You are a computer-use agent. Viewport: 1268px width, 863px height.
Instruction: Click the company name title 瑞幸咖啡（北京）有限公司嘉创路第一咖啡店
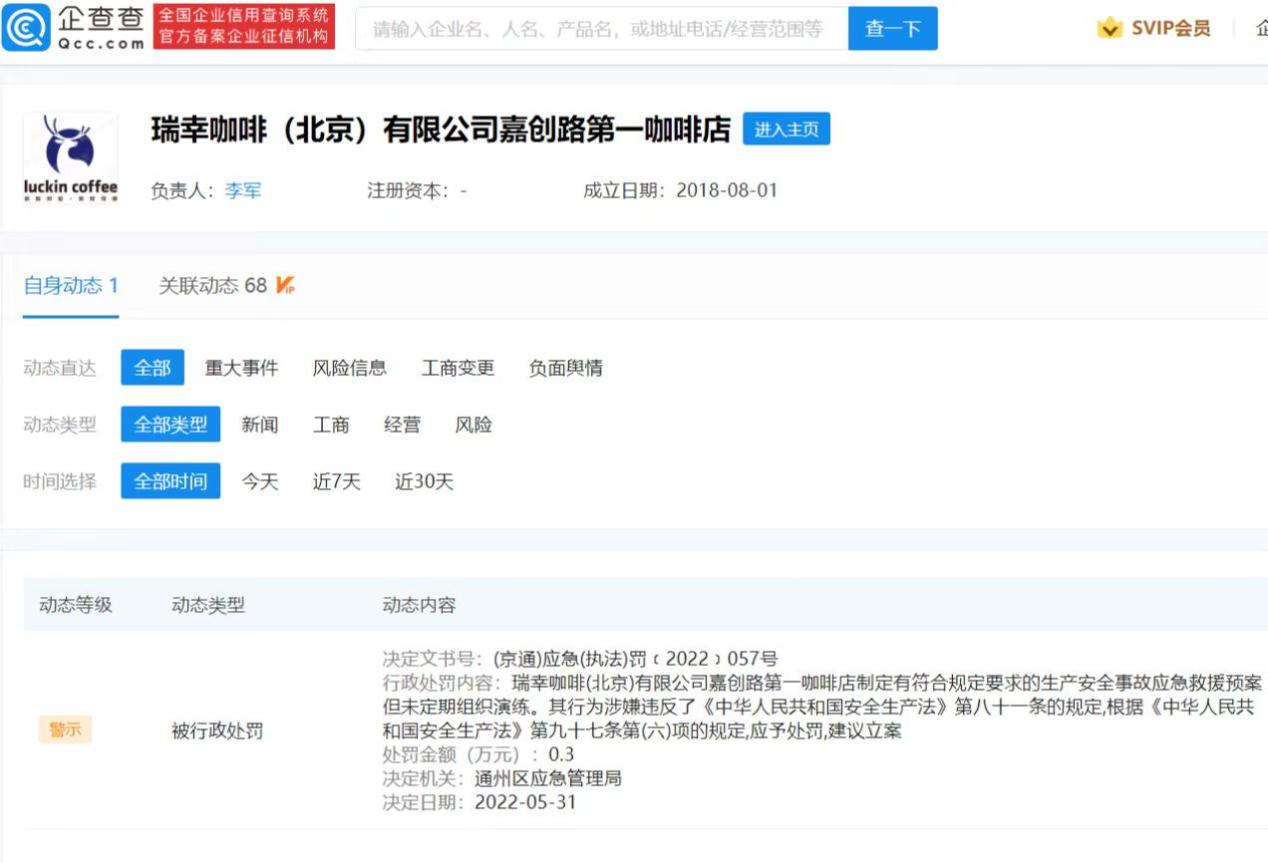[x=441, y=129]
